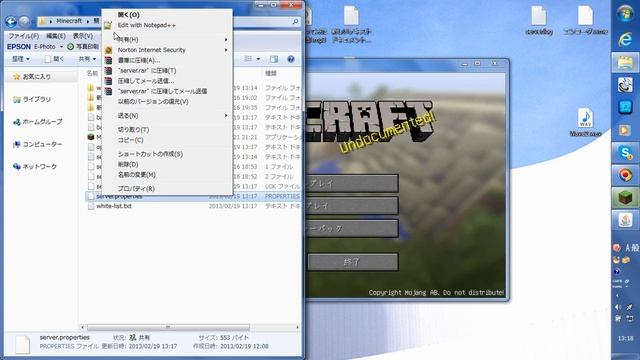Open the File Explorer taskbar icon
Viewport: 640px width, 360px height.
coord(625,62)
